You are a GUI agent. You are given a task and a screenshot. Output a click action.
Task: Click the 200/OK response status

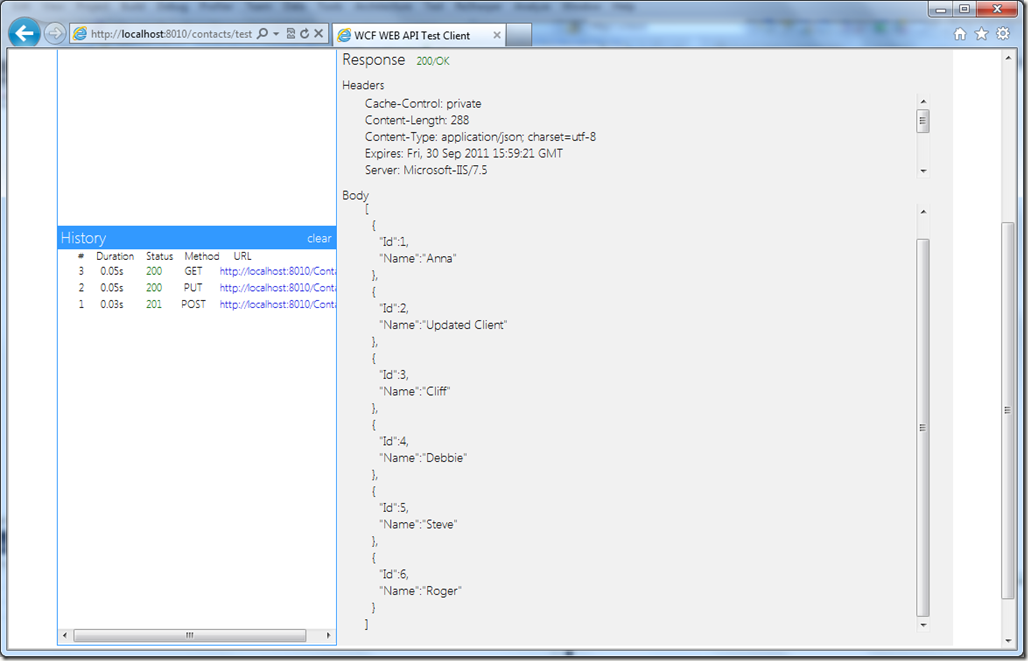(433, 61)
